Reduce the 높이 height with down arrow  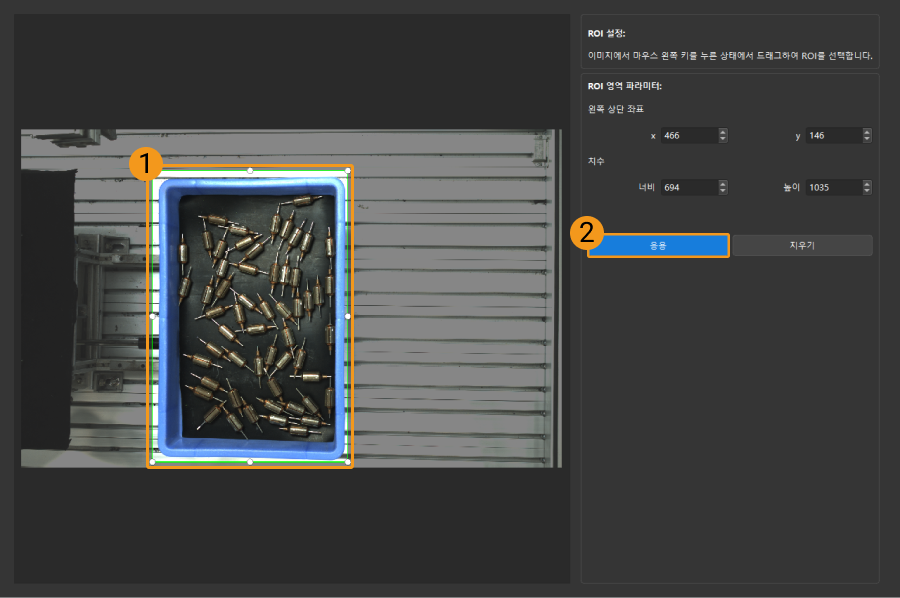(x=867, y=191)
